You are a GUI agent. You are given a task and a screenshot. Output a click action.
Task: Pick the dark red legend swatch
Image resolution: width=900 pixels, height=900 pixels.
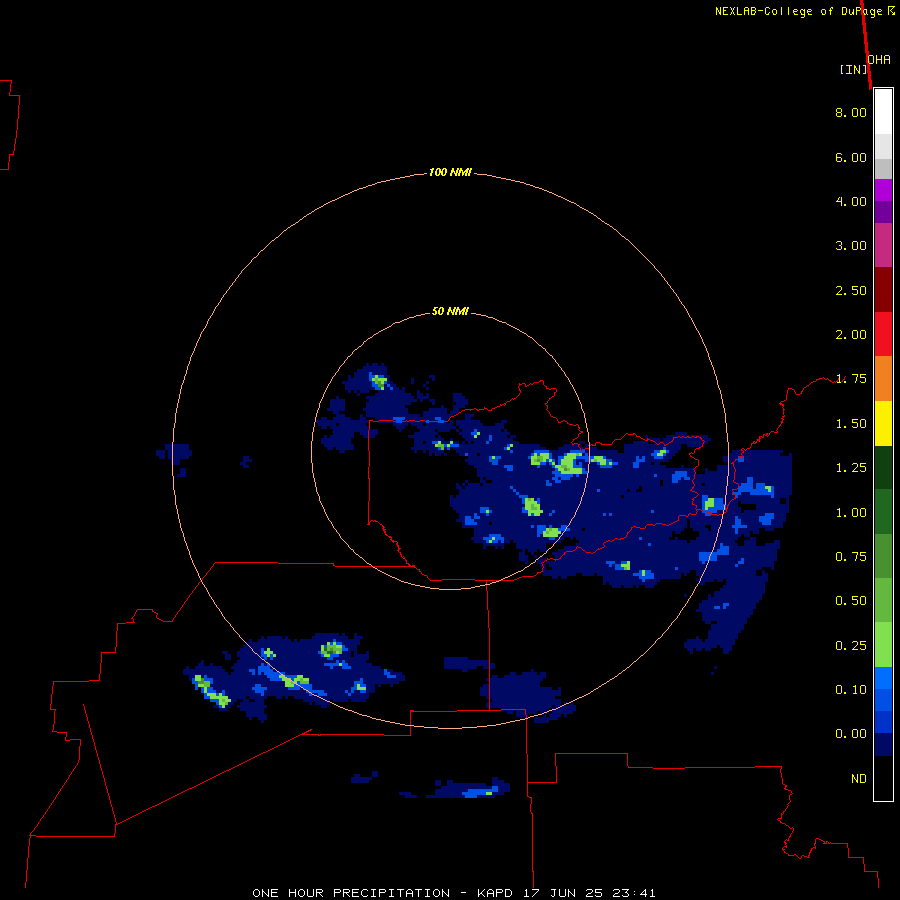(883, 290)
